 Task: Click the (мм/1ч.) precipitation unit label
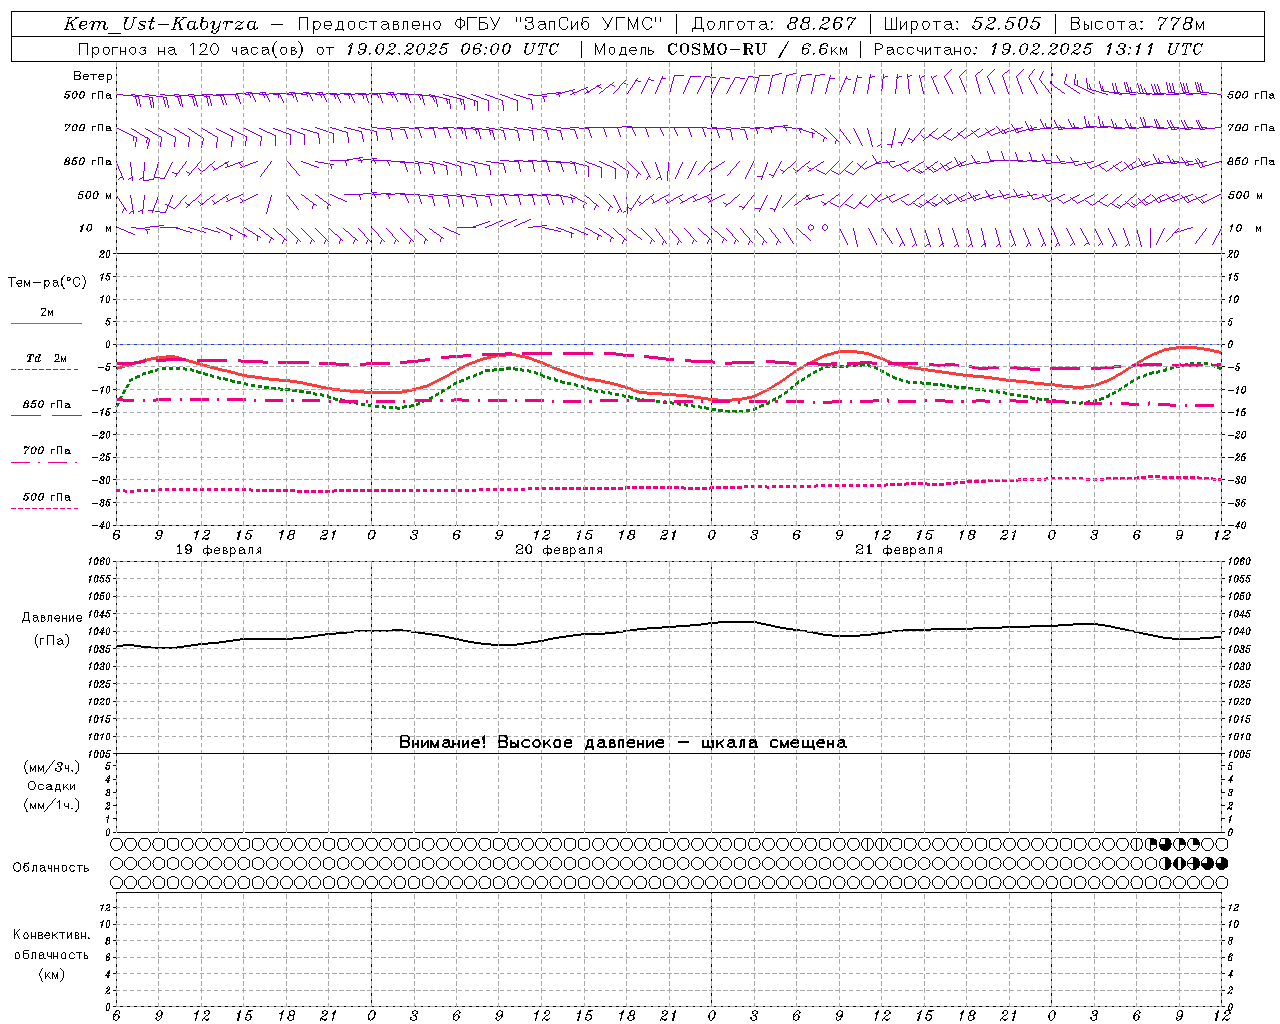click(x=52, y=805)
